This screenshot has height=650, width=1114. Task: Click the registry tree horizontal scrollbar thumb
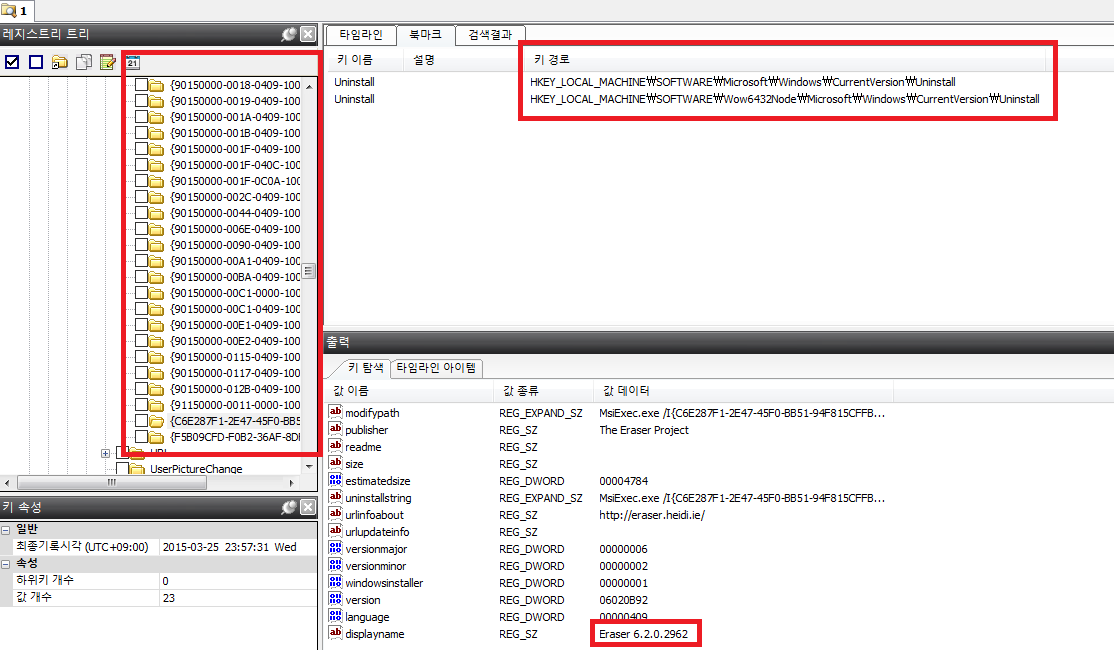point(112,482)
